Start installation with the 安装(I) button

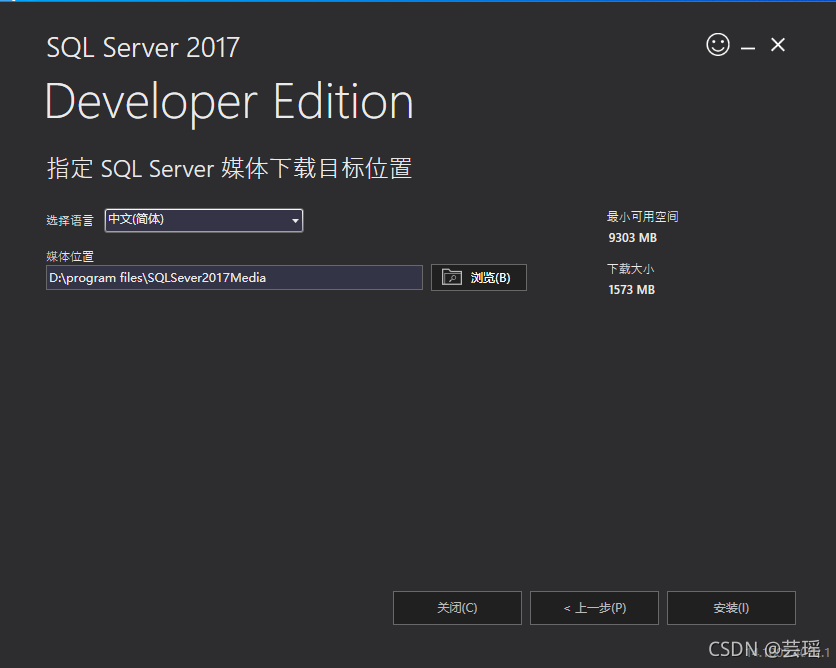click(x=731, y=608)
